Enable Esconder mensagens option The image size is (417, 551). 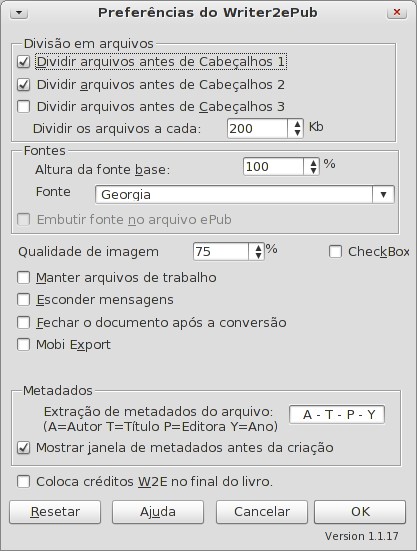pyautogui.click(x=24, y=300)
